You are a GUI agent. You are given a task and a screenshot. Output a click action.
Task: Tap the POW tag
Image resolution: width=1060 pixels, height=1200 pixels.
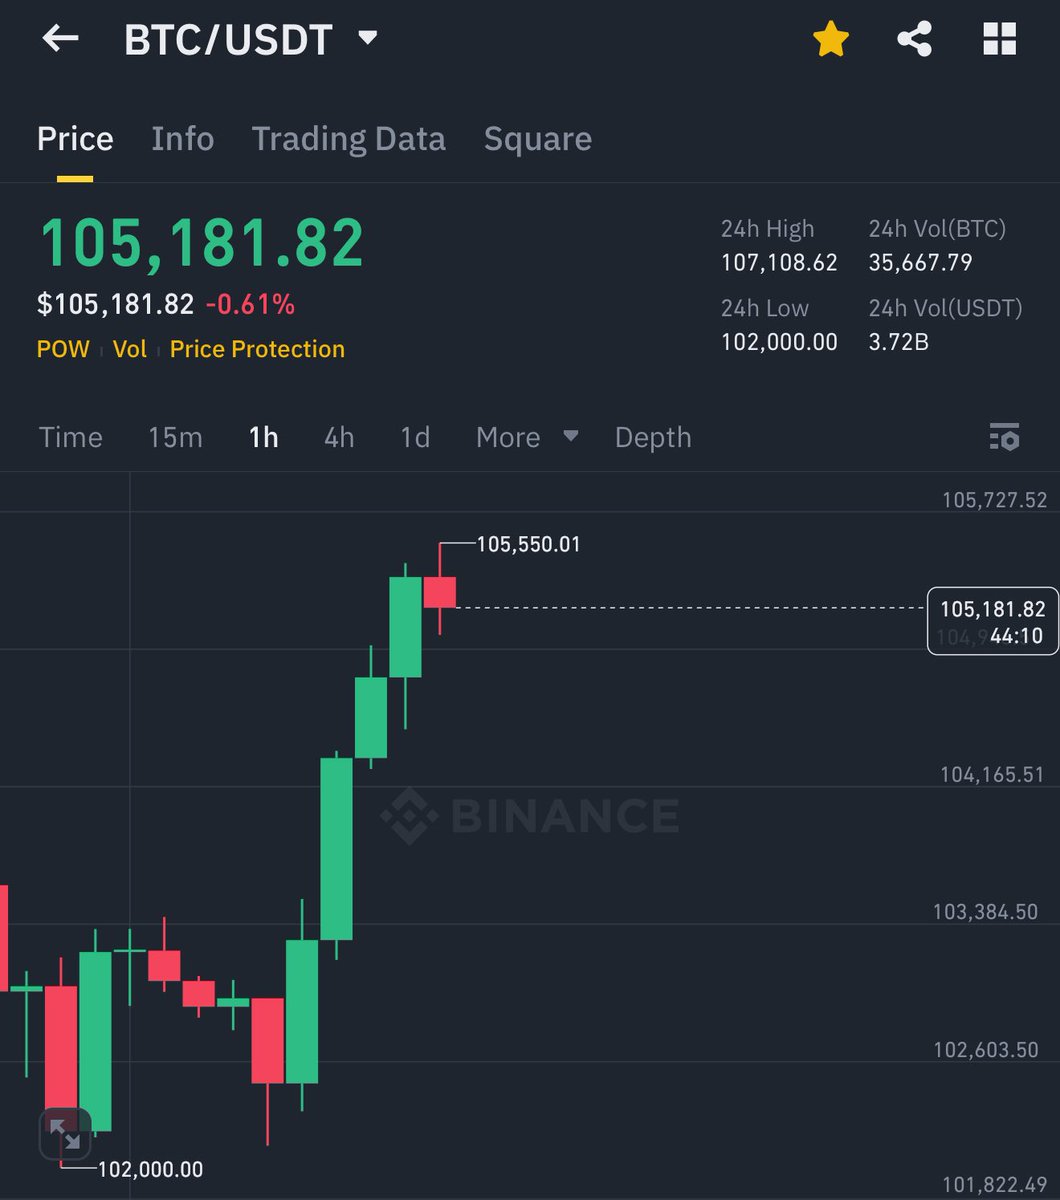pyautogui.click(x=63, y=349)
